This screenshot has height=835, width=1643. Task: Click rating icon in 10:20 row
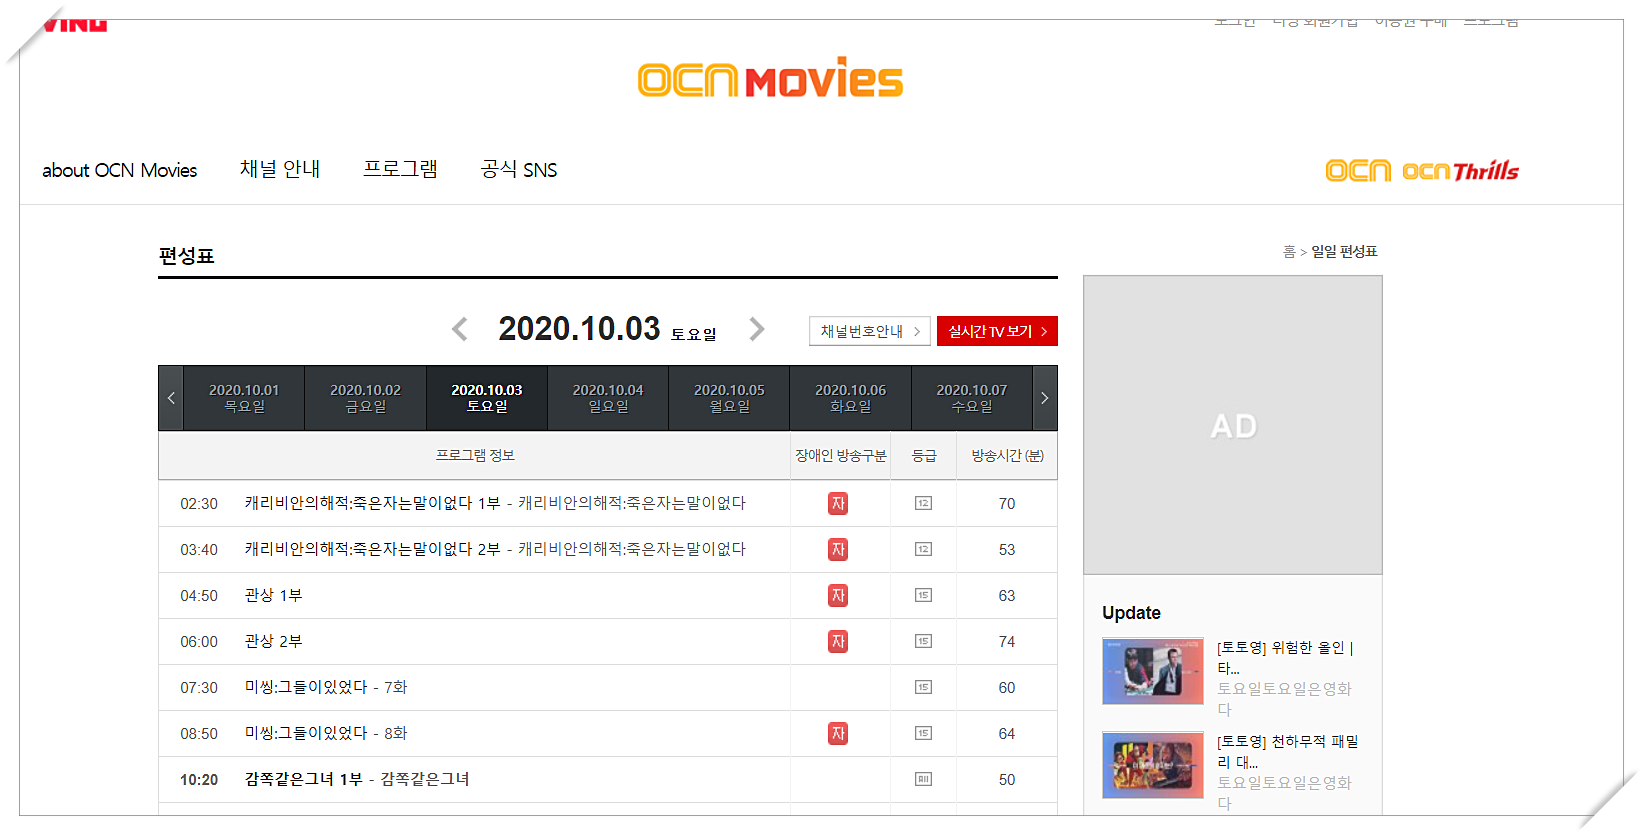click(x=924, y=780)
